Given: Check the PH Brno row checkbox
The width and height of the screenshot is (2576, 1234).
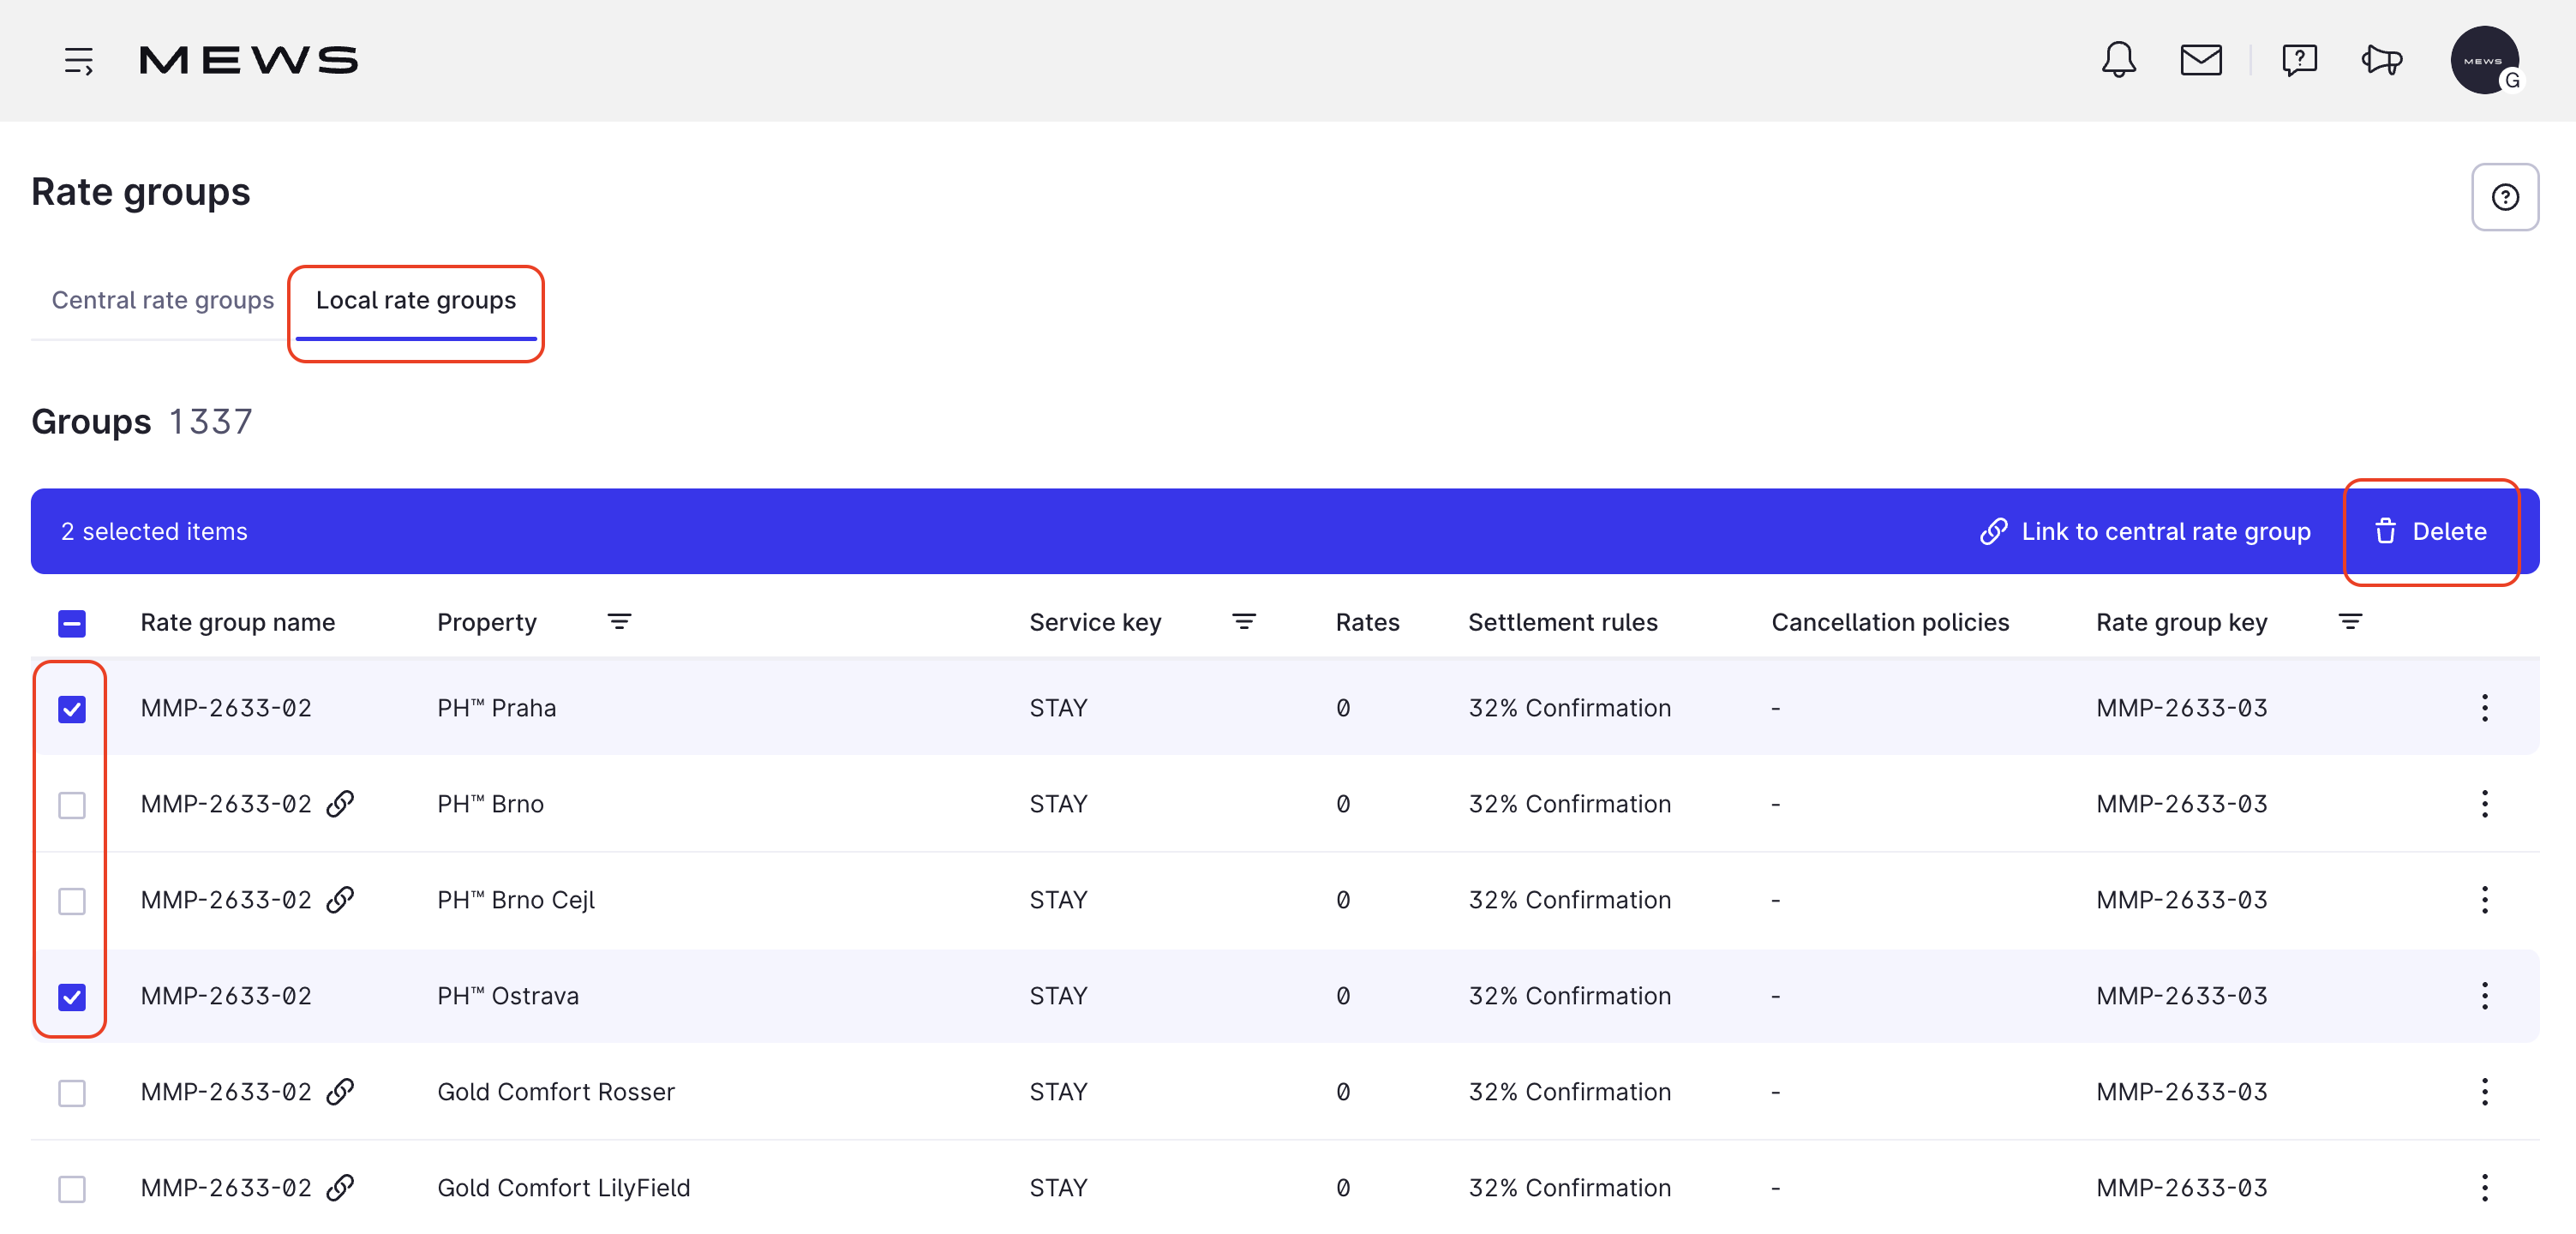Looking at the screenshot, I should 72,805.
